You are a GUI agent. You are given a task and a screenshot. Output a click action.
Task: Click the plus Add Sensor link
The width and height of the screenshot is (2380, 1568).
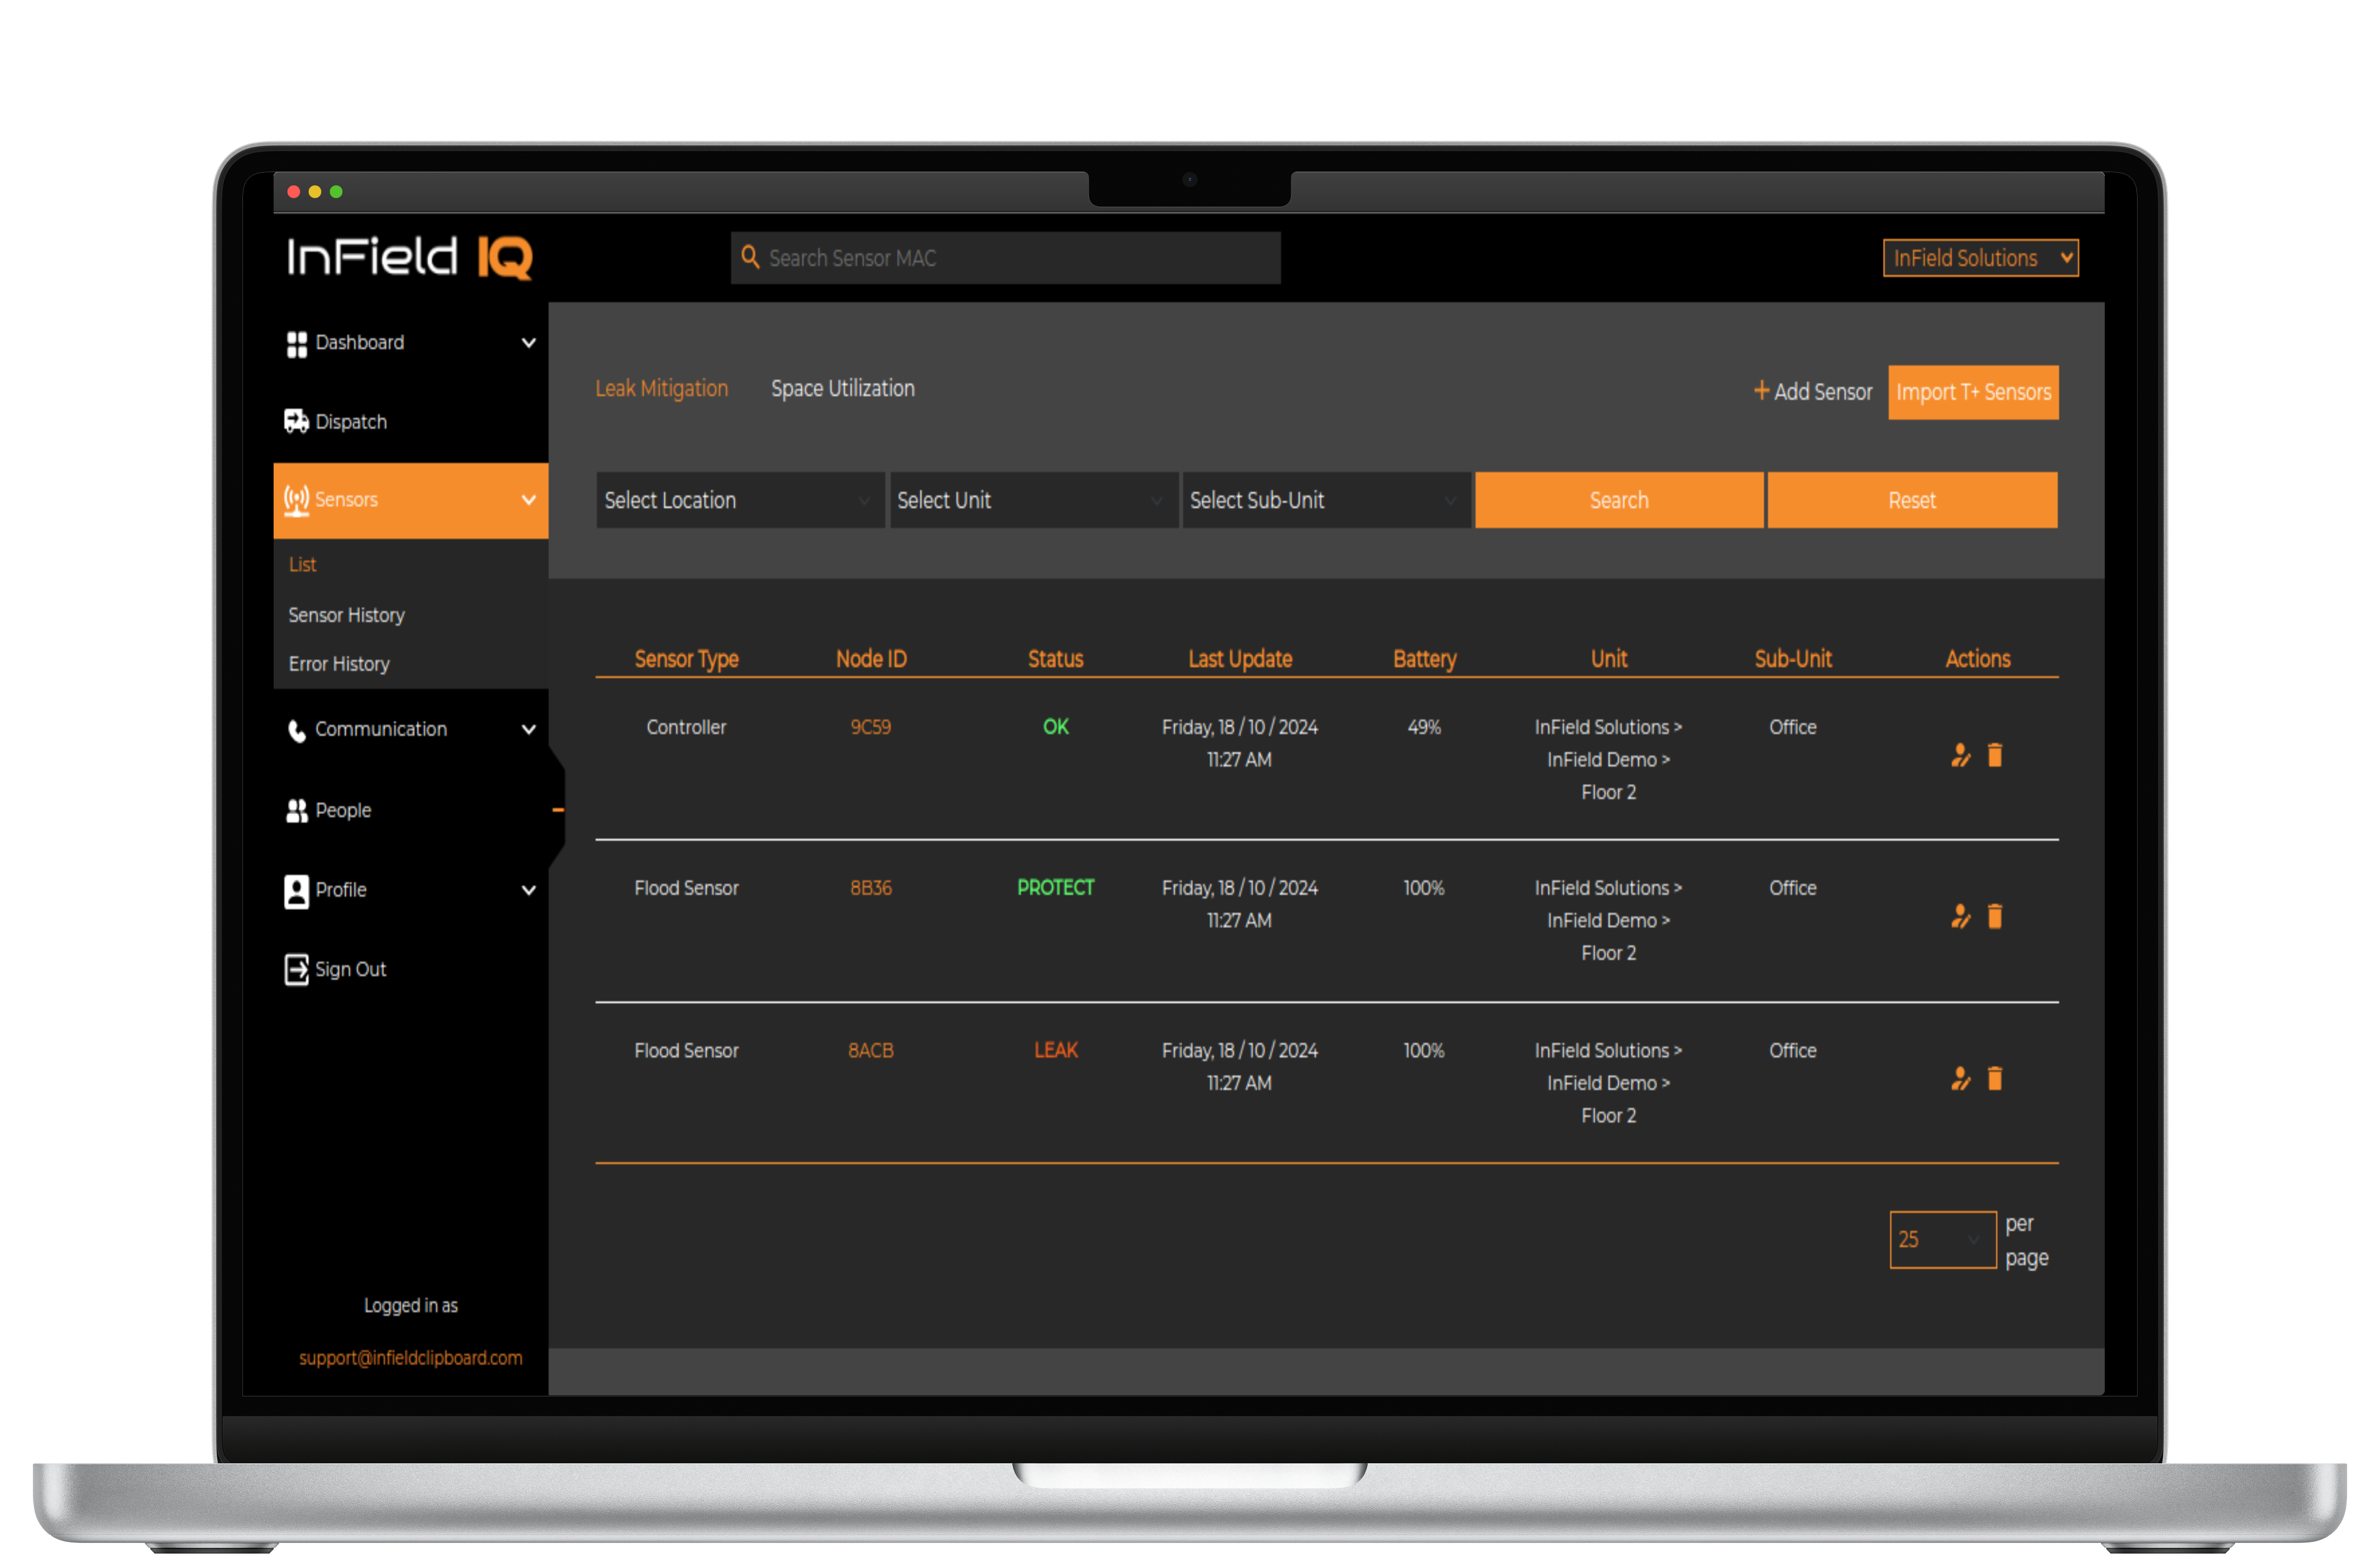[x=1812, y=392]
